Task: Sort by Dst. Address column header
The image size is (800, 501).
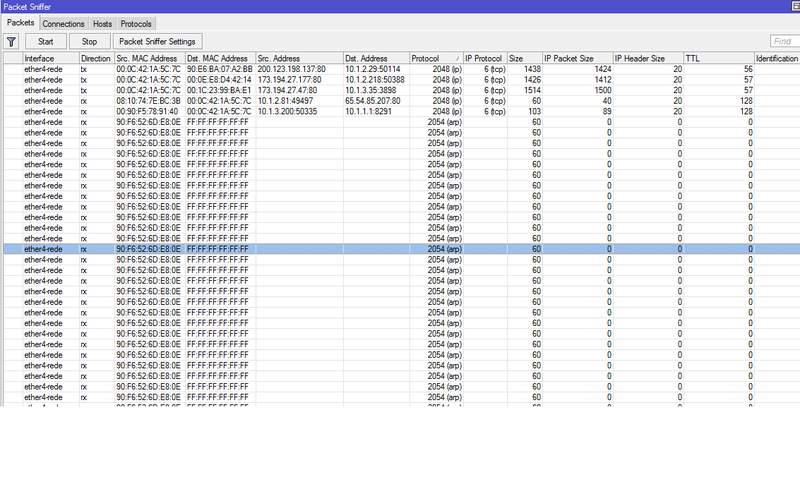Action: pyautogui.click(x=377, y=58)
